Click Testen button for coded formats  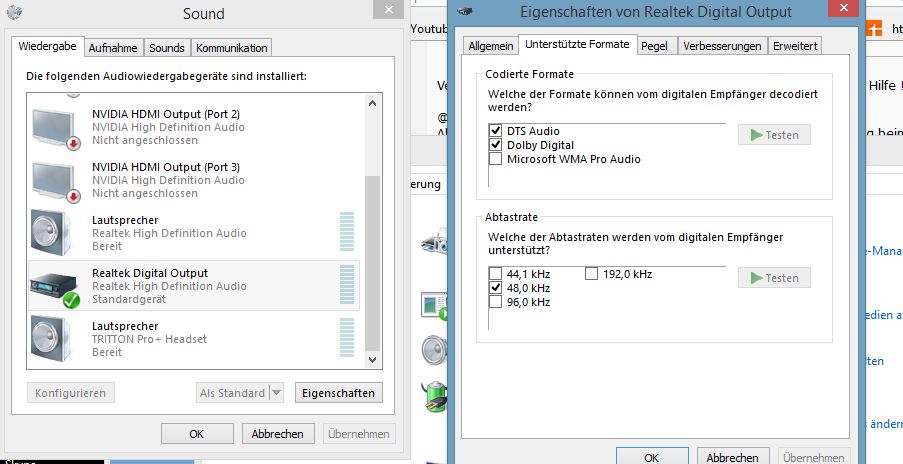click(775, 135)
